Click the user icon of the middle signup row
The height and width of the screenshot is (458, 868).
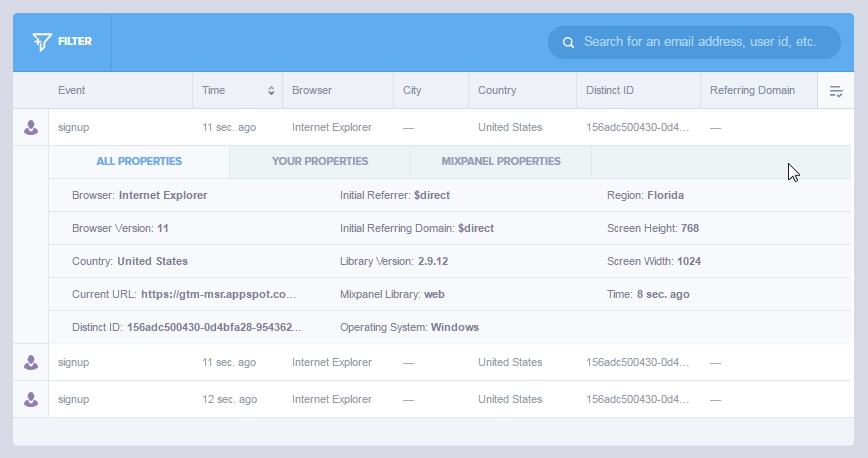point(31,362)
